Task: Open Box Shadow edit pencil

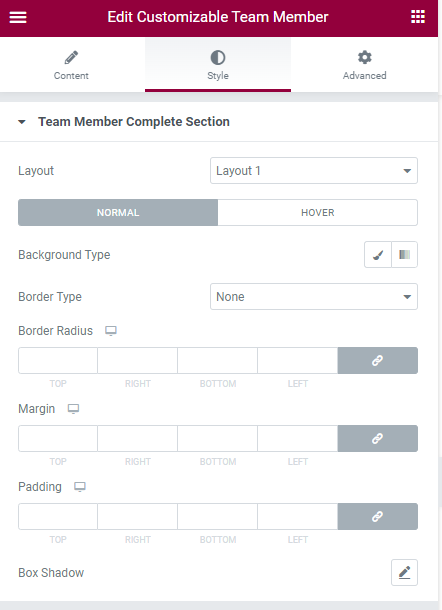Action: [404, 572]
